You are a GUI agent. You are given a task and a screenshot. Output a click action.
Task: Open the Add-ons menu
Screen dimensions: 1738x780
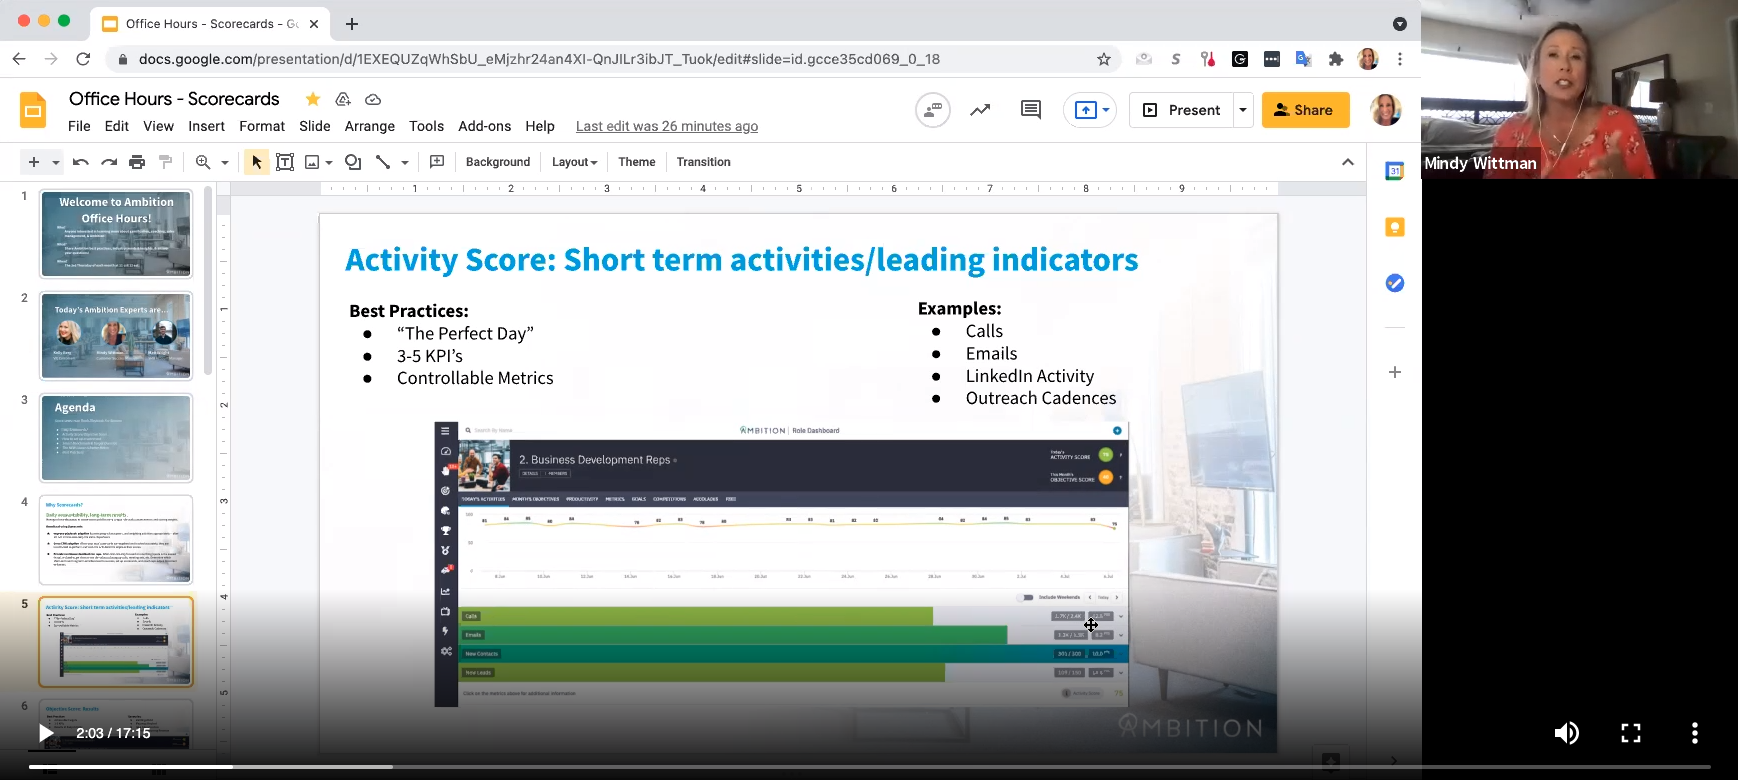click(x=485, y=126)
